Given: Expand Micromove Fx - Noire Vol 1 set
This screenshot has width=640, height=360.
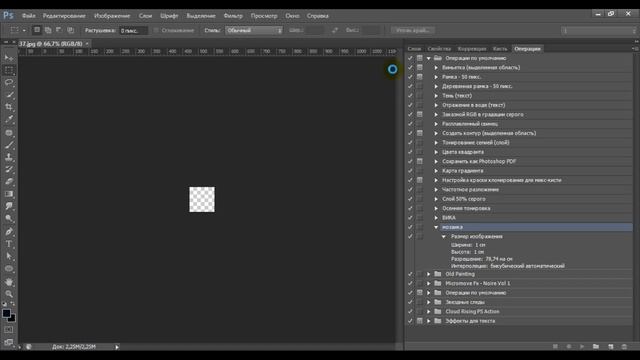Looking at the screenshot, I should coord(429,284).
